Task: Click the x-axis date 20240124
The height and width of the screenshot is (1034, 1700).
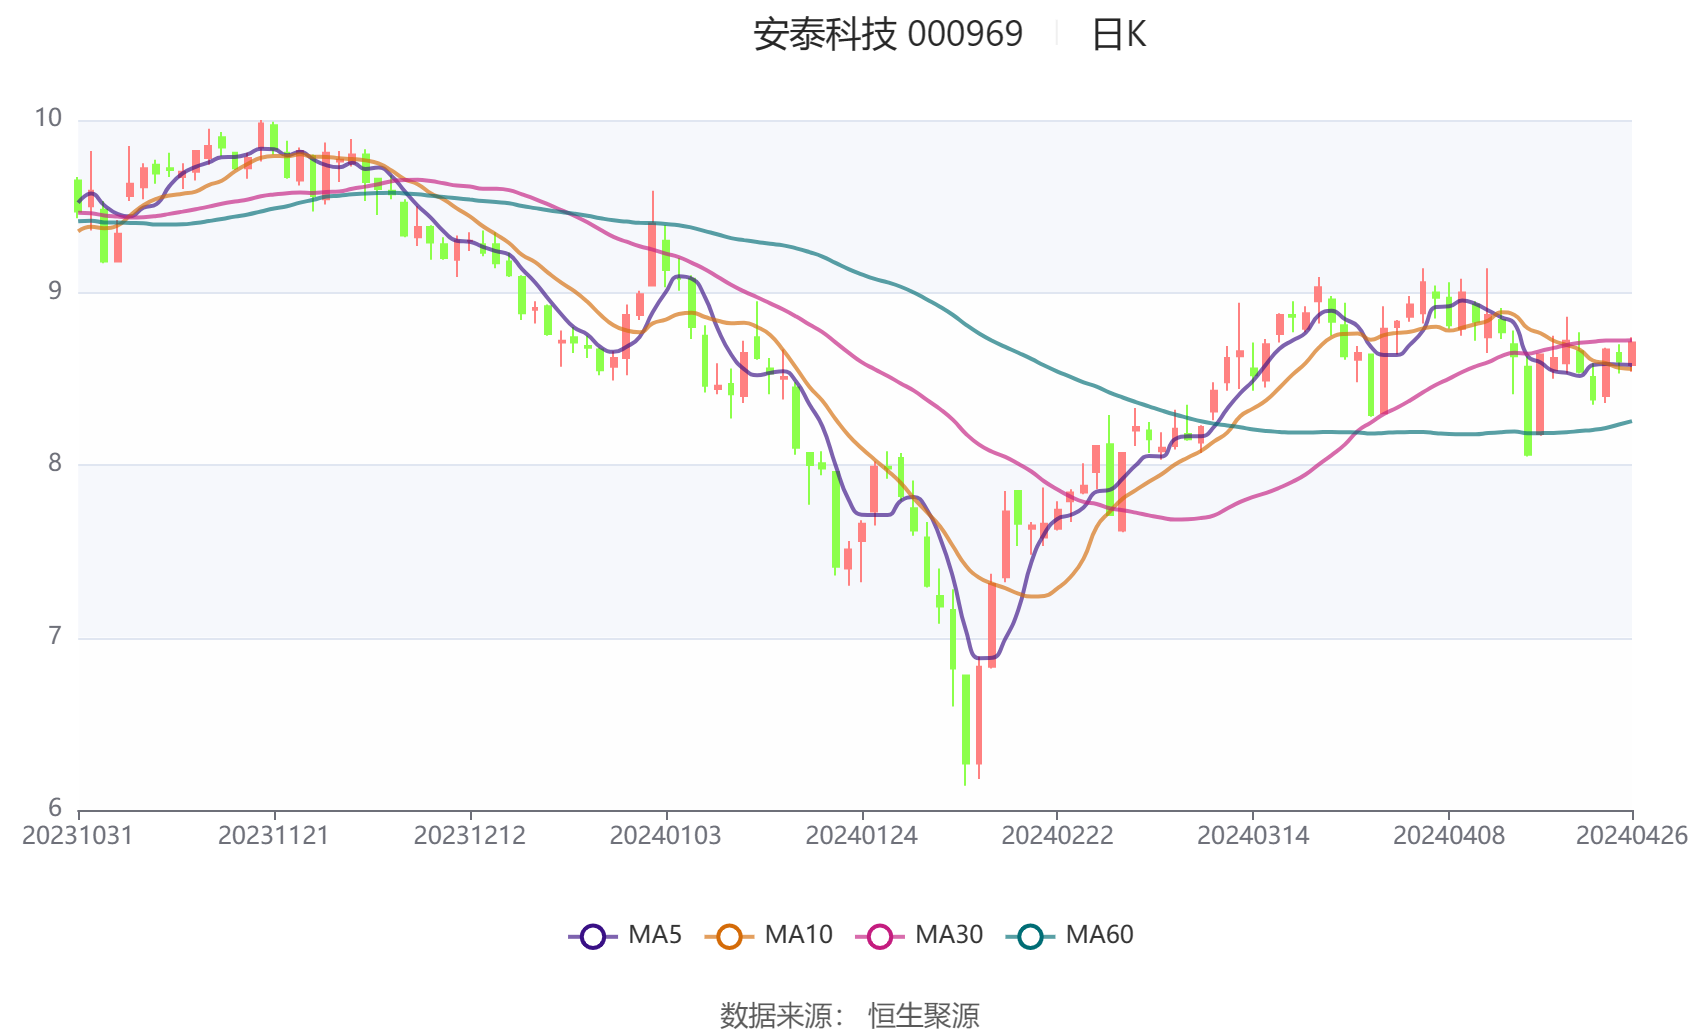Action: pos(862,836)
